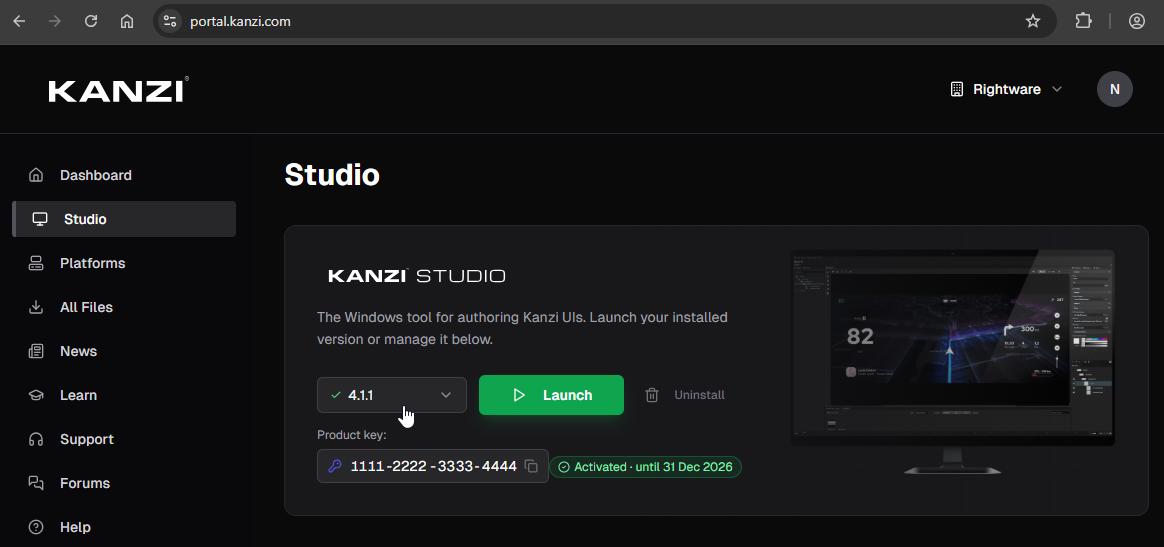Open the browser extensions puzzle icon
The width and height of the screenshot is (1164, 547).
tap(1083, 22)
